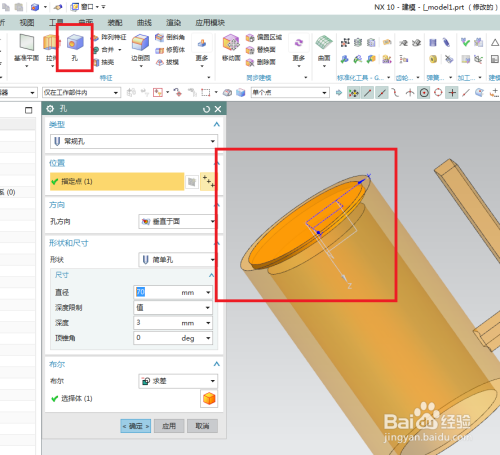This screenshot has height=455, width=500.
Task: Toggle Arc Center snap
Action: [x=424, y=92]
